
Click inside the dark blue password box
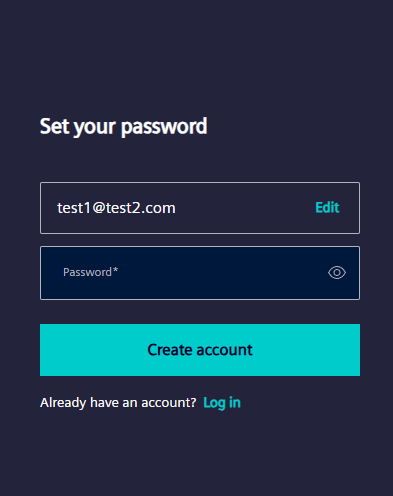click(200, 273)
